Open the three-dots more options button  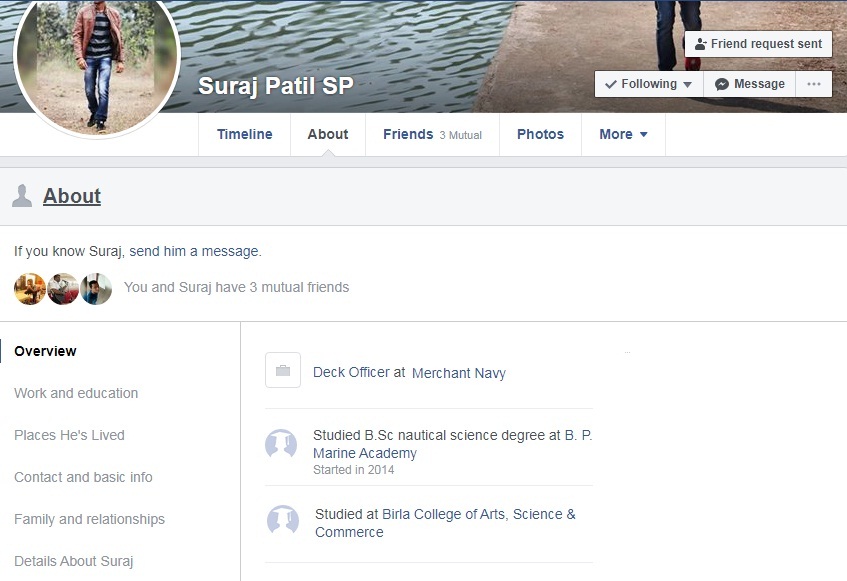point(814,84)
